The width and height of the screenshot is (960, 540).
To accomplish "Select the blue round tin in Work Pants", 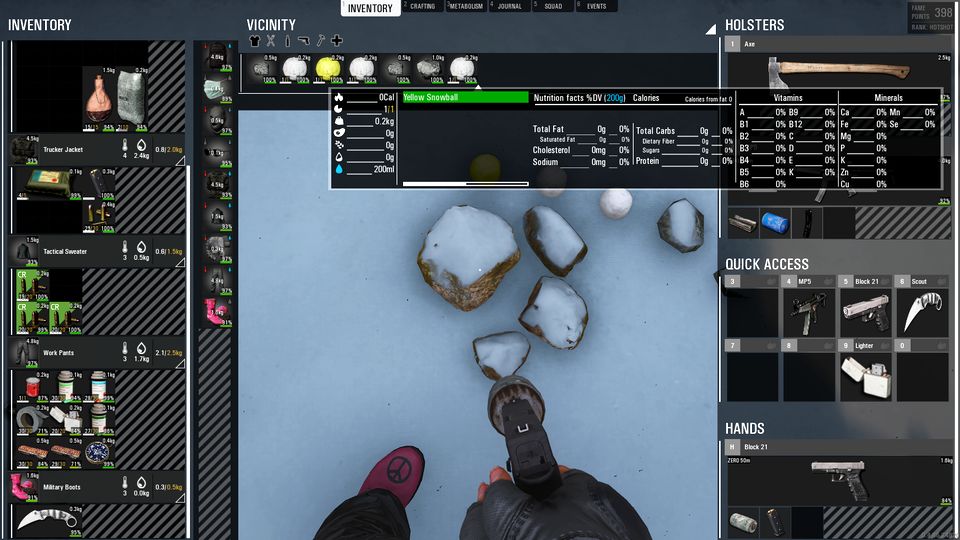I will pyautogui.click(x=99, y=453).
